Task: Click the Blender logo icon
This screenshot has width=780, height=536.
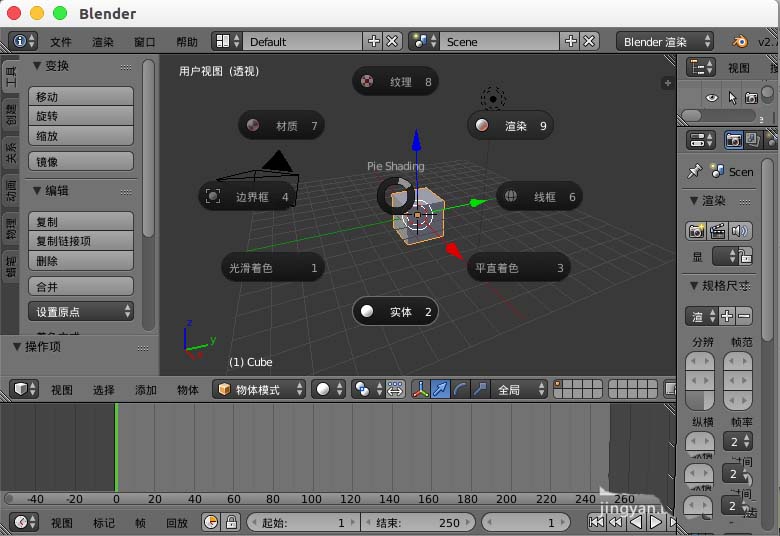Action: (739, 41)
